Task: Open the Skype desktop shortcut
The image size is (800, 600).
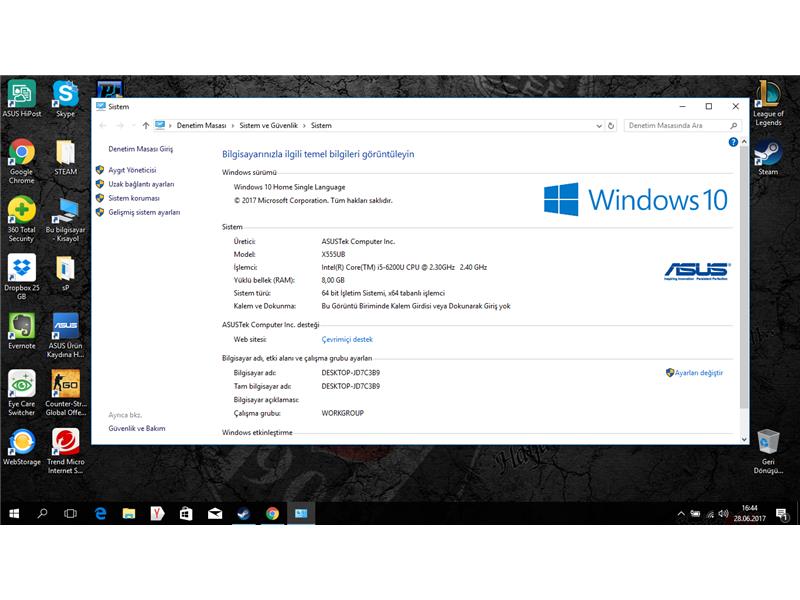Action: 65,98
